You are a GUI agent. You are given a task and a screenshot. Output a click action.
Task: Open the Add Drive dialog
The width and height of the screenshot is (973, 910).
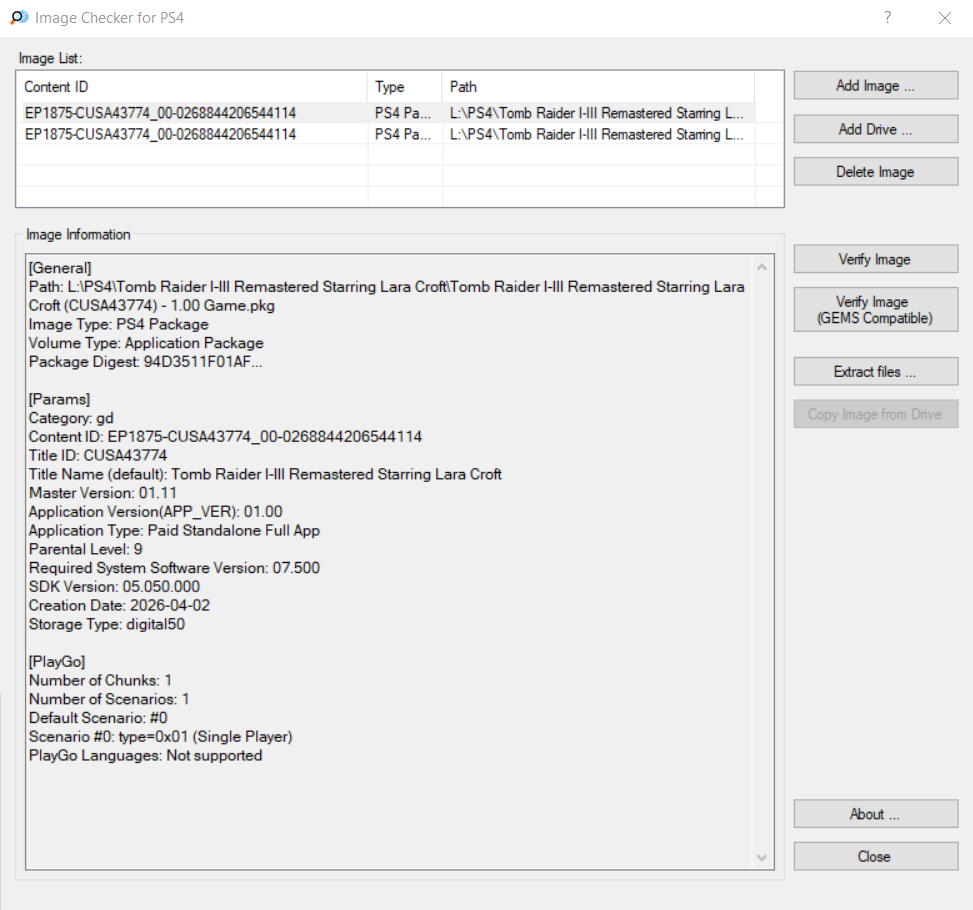(876, 129)
